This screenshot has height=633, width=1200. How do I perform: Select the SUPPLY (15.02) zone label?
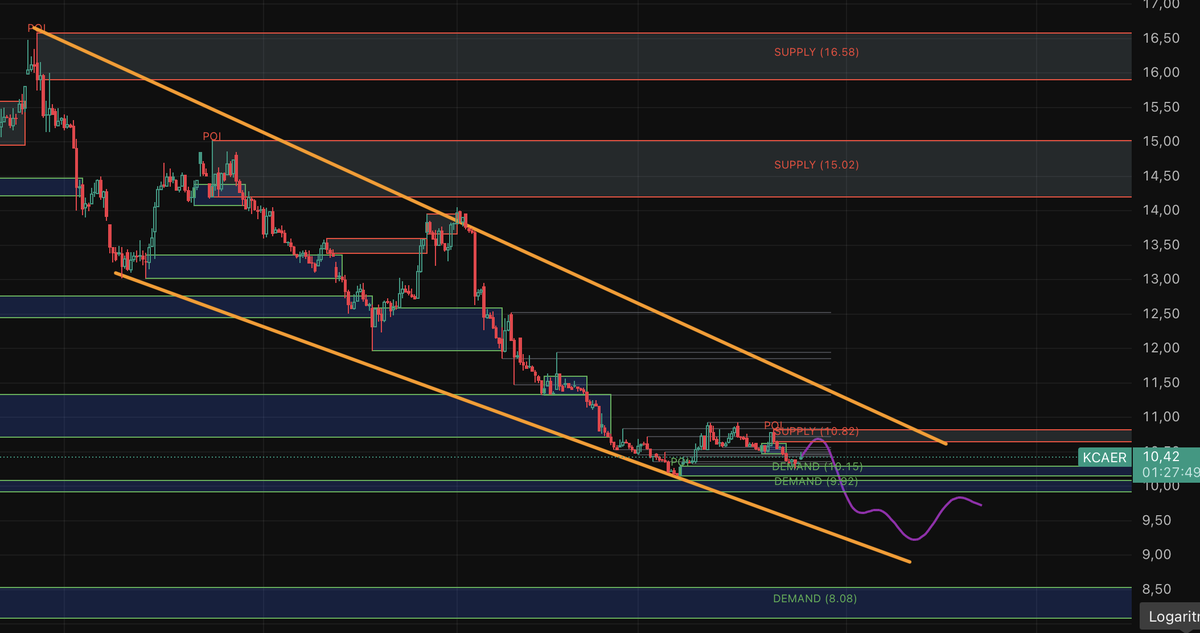[816, 164]
